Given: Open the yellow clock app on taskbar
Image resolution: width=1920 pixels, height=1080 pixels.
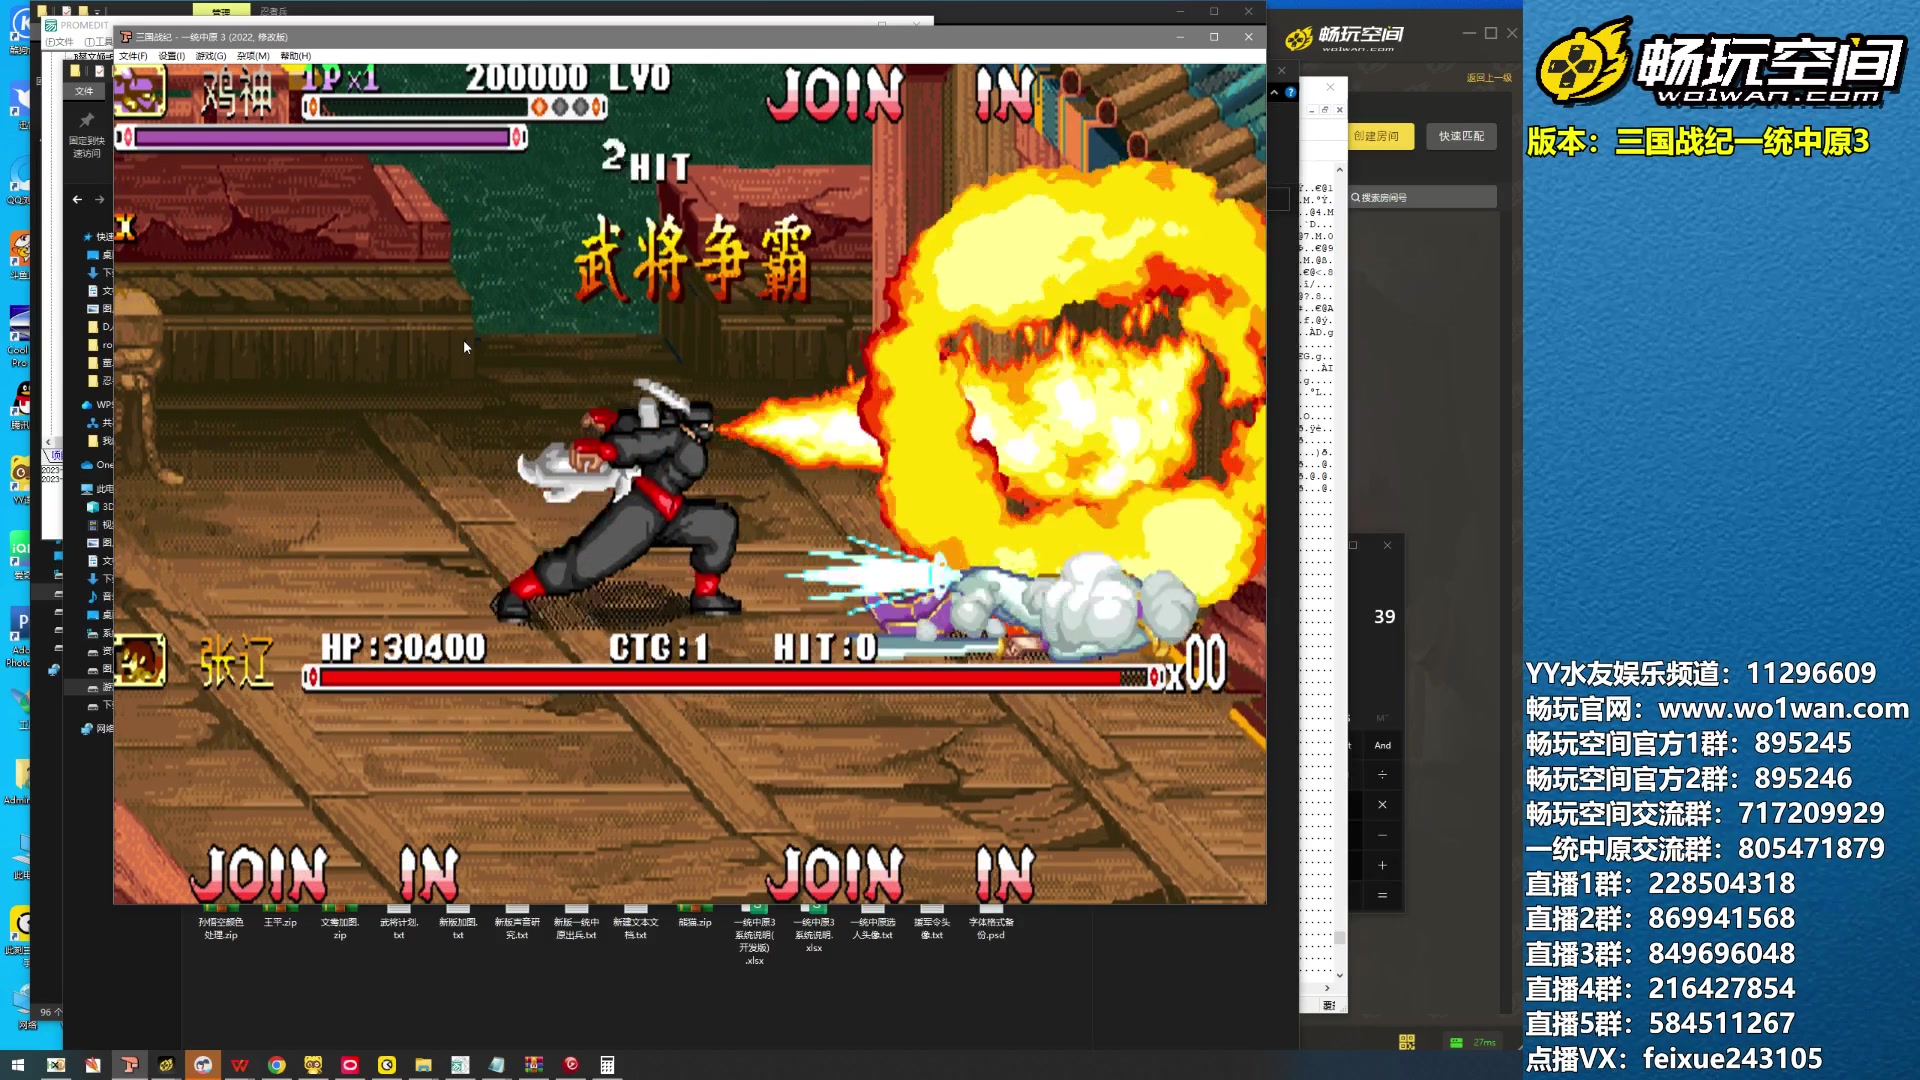Looking at the screenshot, I should pyautogui.click(x=387, y=1065).
